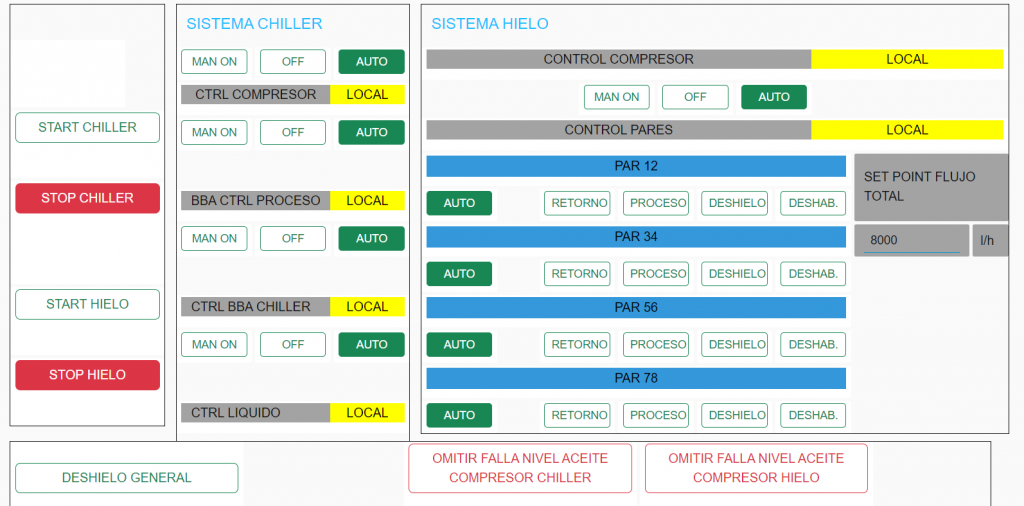Image resolution: width=1024 pixels, height=506 pixels.
Task: Enable AUTO below chiller CTRL COMPRESOR label
Action: pos(371,132)
